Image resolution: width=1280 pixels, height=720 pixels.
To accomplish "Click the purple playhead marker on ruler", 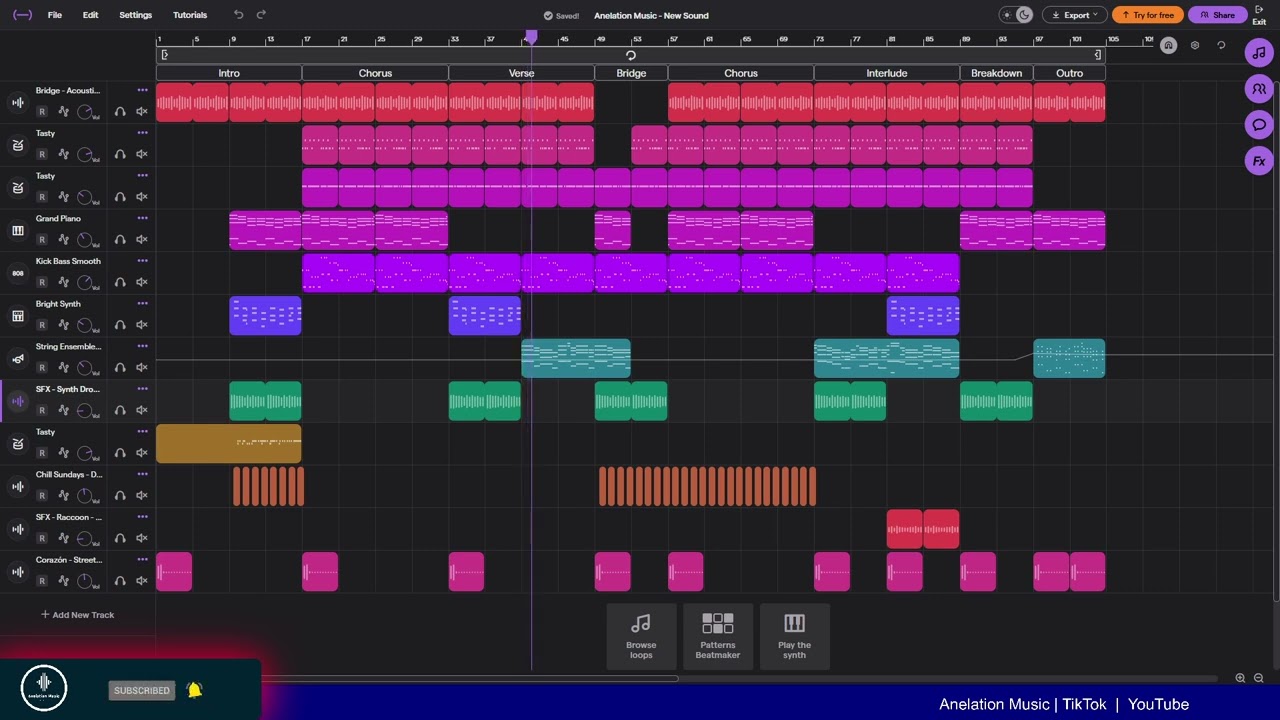I will pos(531,37).
